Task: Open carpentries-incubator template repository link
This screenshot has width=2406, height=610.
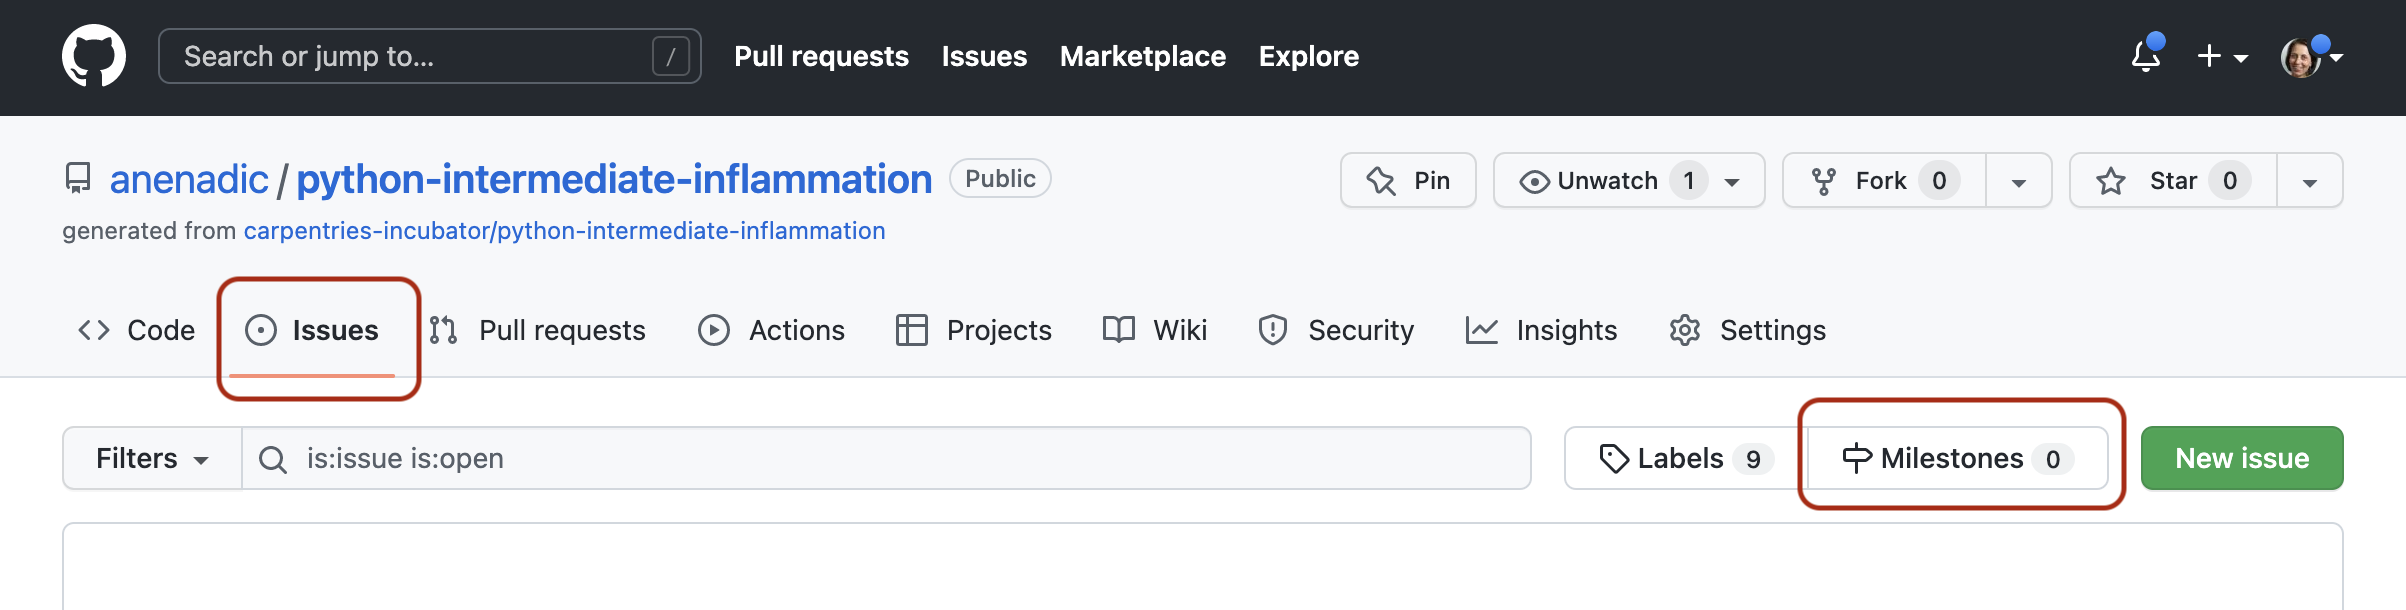Action: [564, 231]
